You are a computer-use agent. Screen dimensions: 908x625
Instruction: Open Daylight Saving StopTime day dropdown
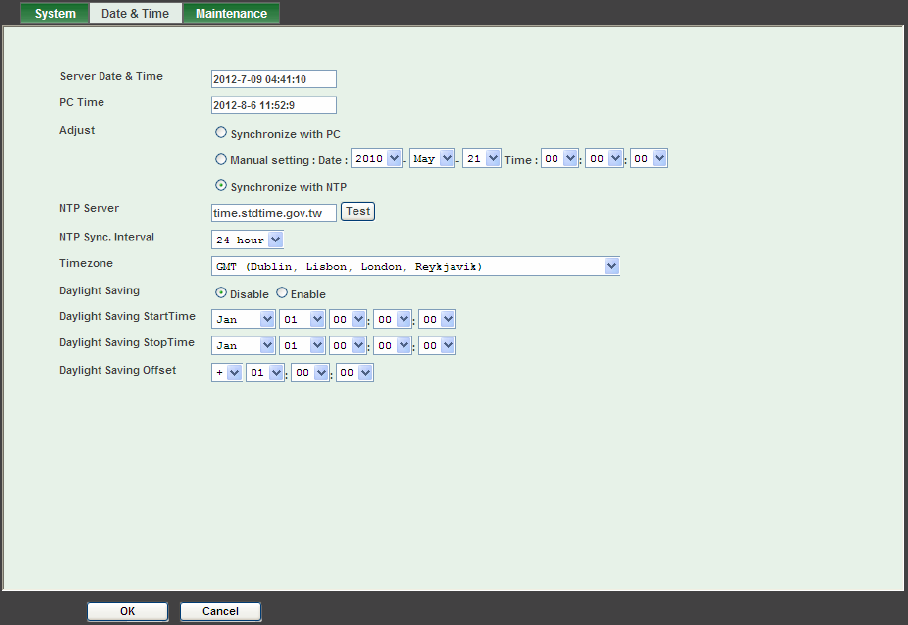[x=302, y=345]
